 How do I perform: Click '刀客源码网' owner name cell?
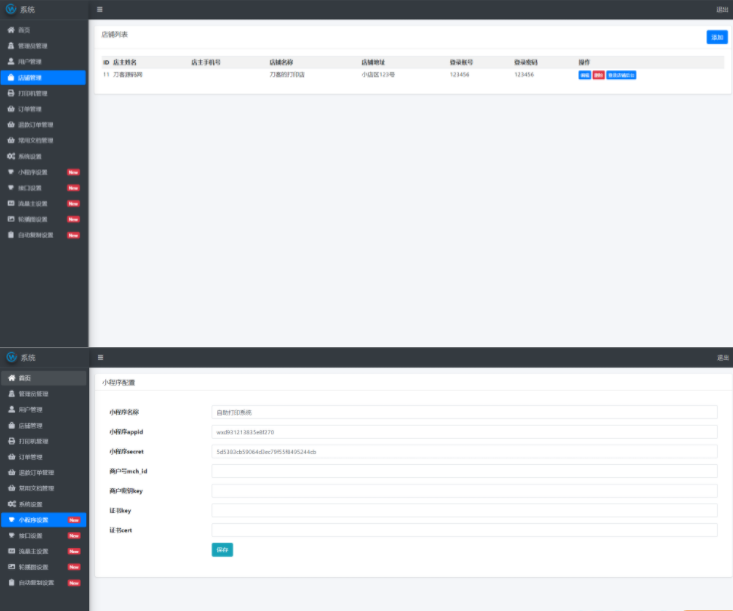128,74
